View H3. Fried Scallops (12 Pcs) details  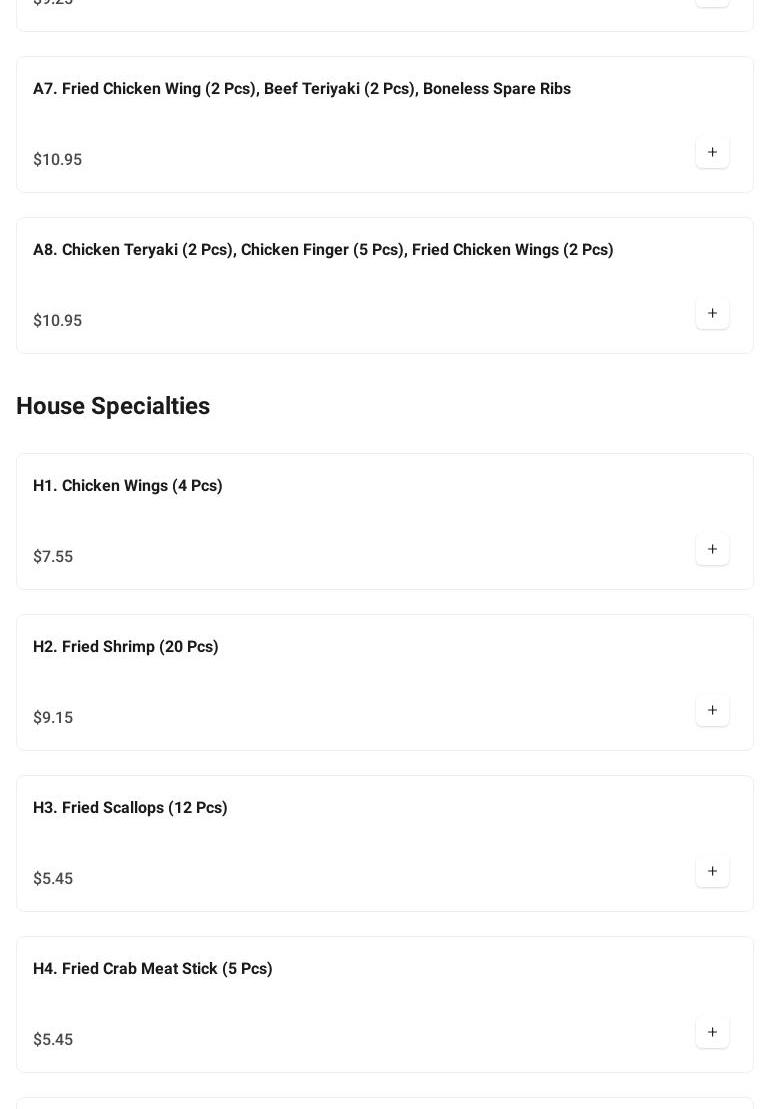tap(130, 808)
